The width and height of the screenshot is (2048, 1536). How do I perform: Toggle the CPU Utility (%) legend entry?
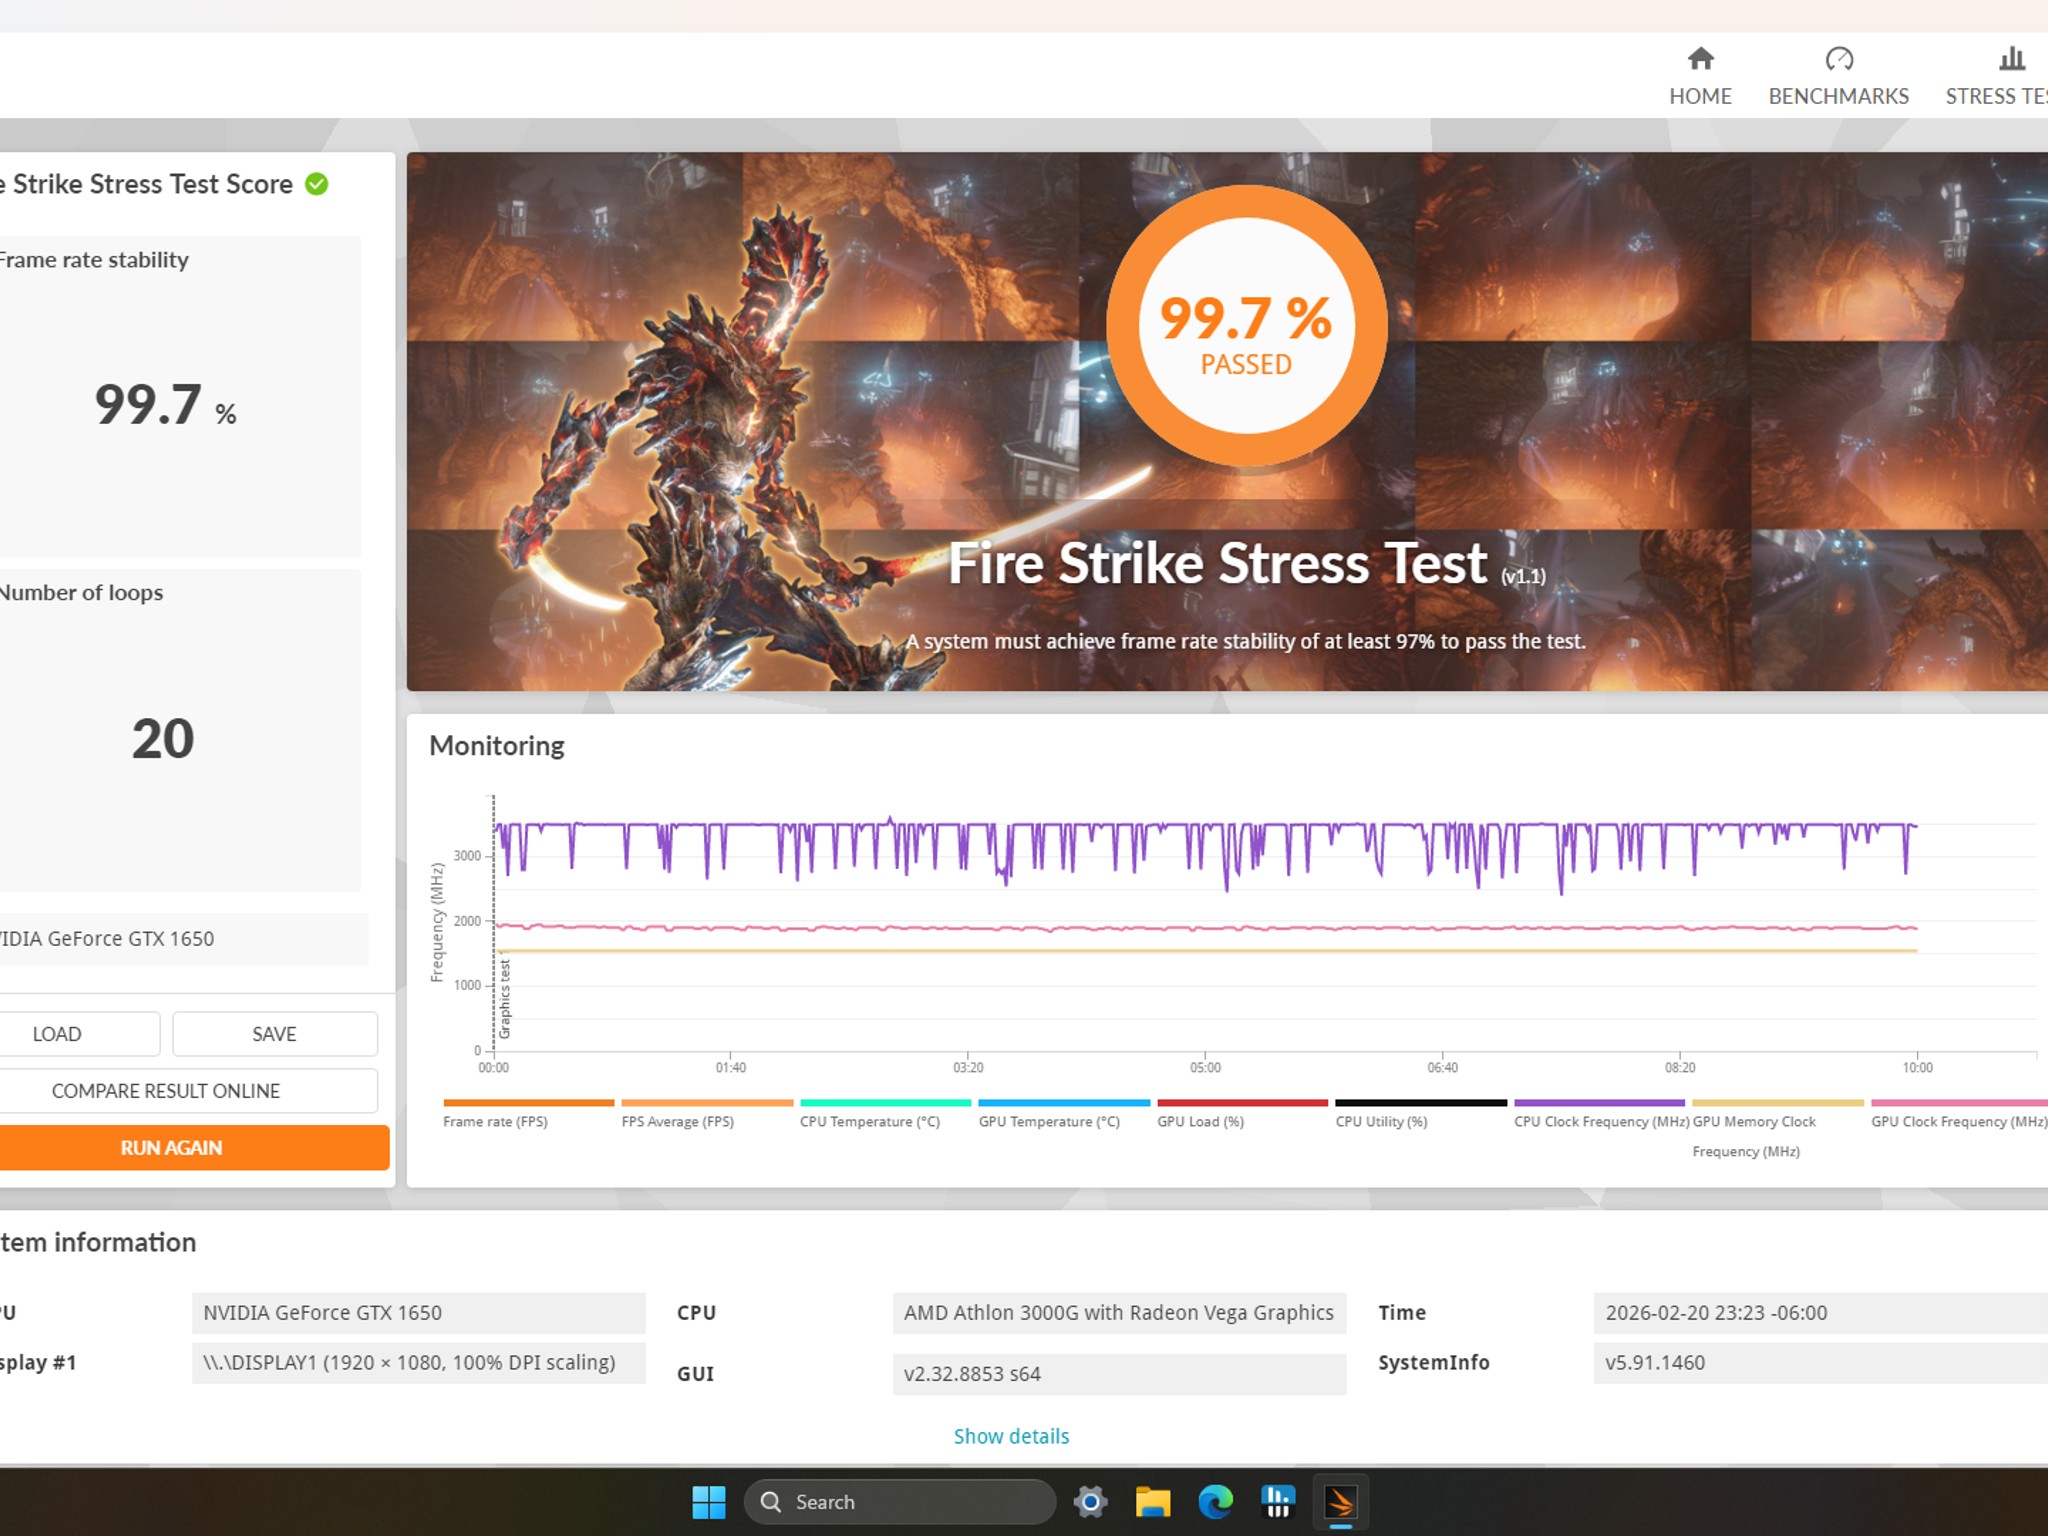click(x=1421, y=1113)
